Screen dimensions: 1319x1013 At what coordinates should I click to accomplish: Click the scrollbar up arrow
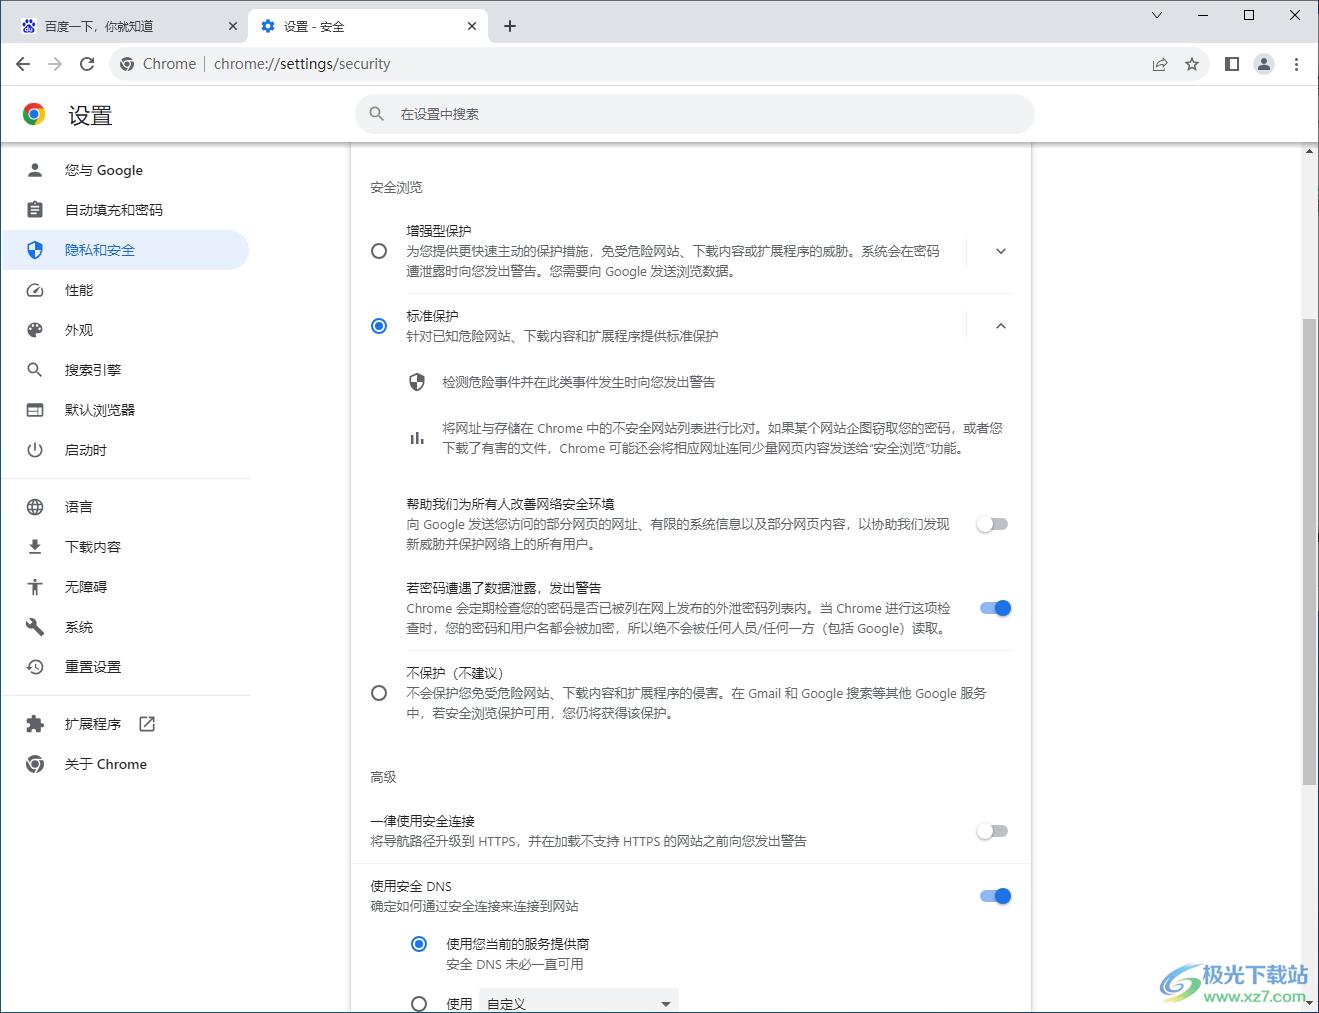[x=1309, y=151]
